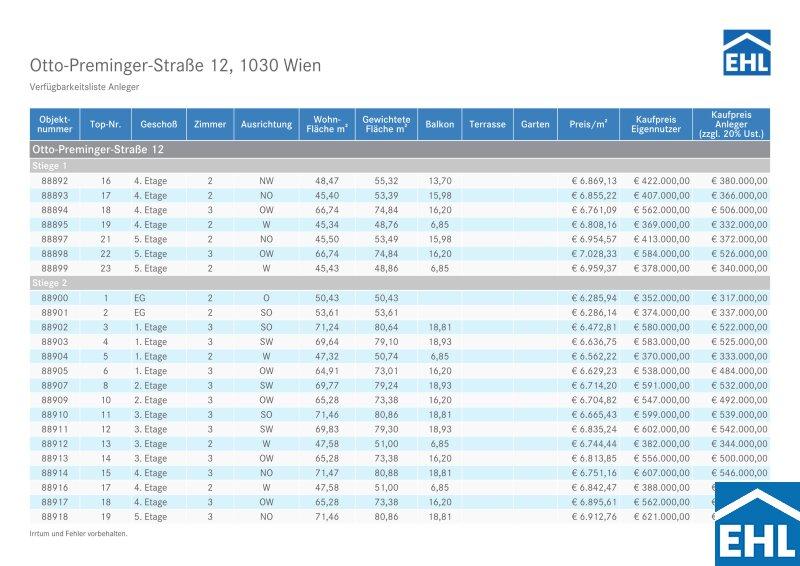Viewport: 800px width, 566px height.
Task: Click the Objektnummer column header
Action: click(55, 125)
